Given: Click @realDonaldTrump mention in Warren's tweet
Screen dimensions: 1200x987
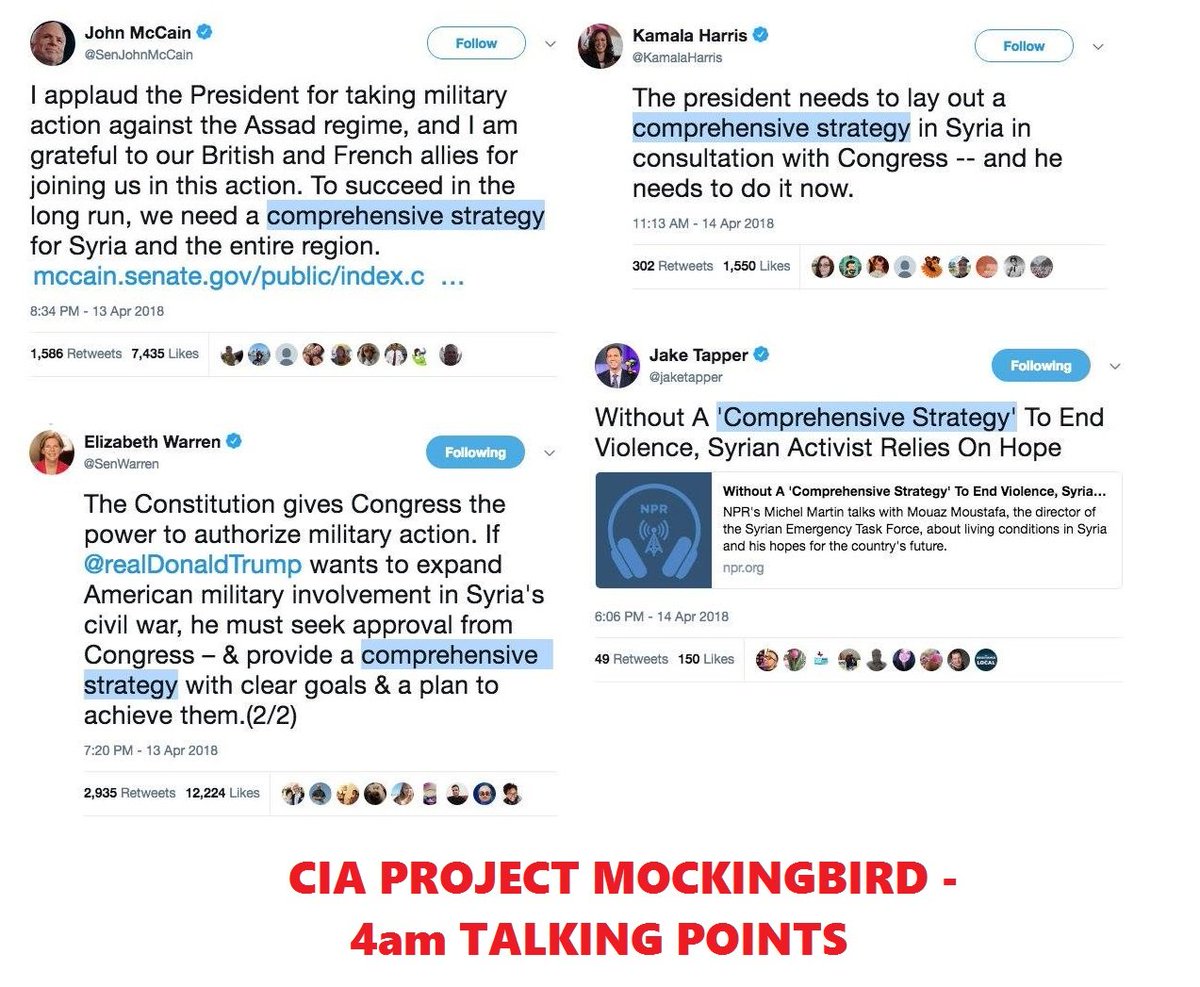Looking at the screenshot, I should [192, 564].
